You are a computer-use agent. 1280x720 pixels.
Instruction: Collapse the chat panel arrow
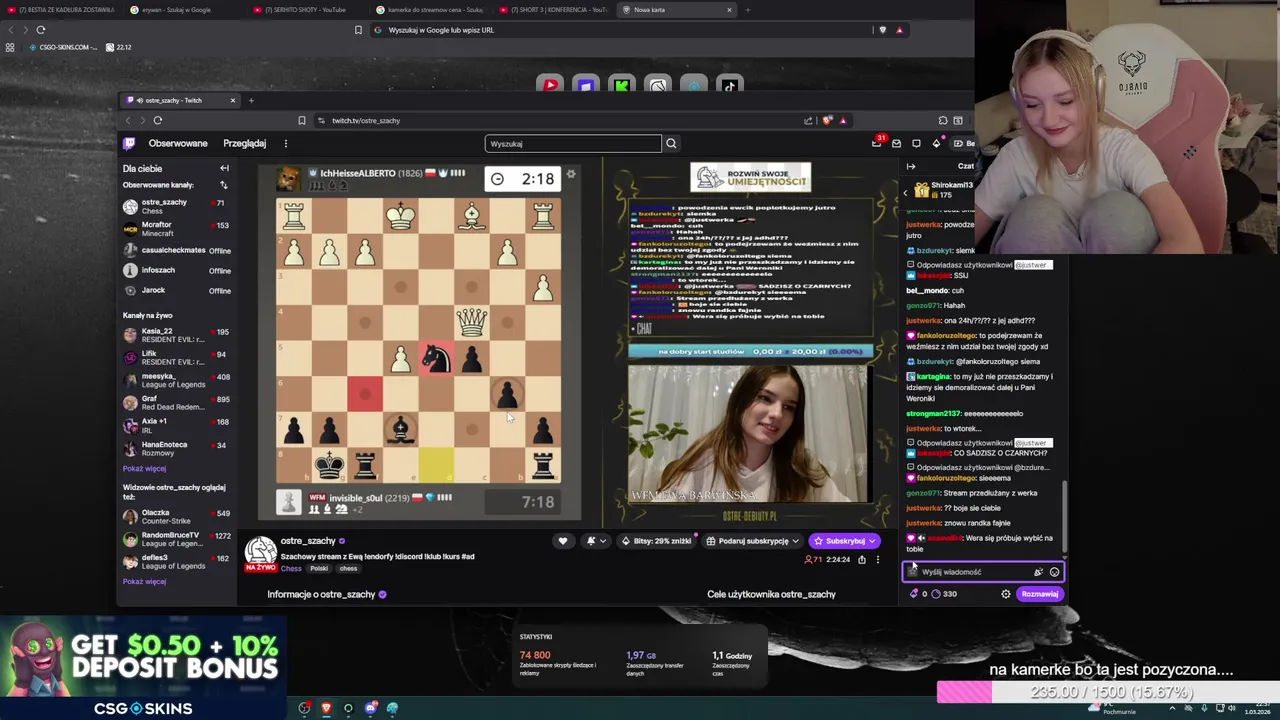tap(911, 166)
